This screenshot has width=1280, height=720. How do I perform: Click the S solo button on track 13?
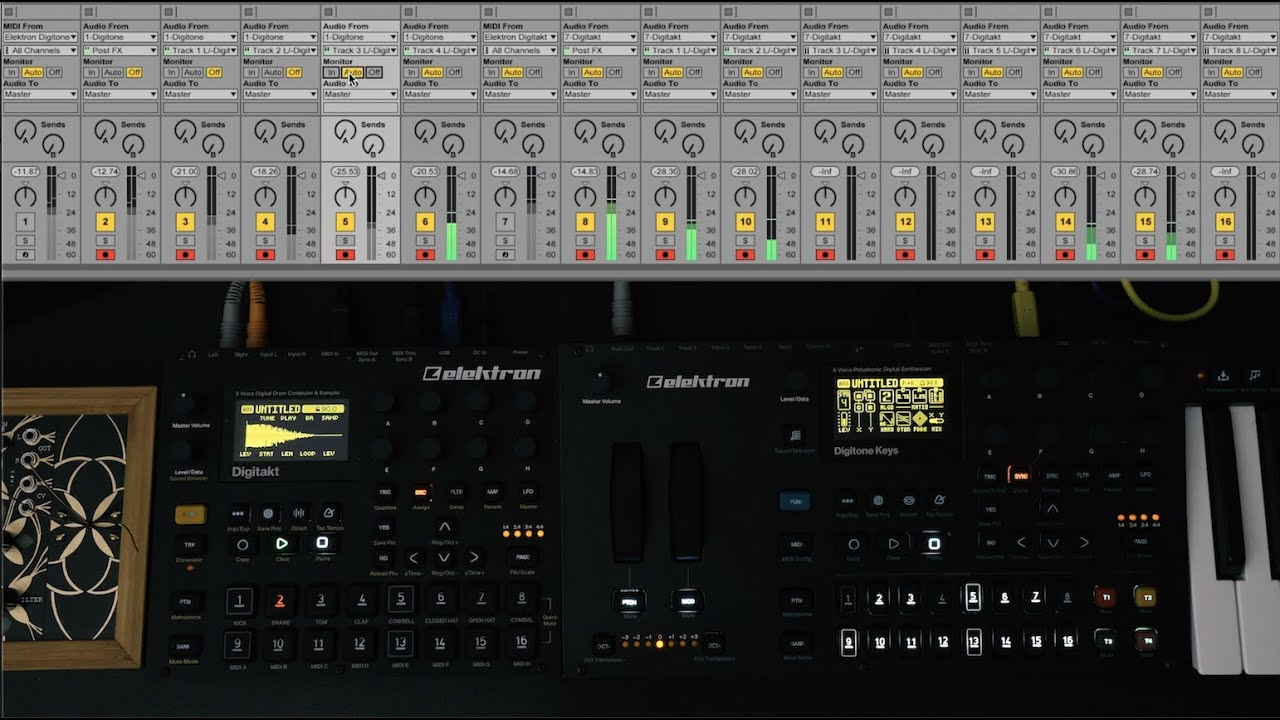985,240
